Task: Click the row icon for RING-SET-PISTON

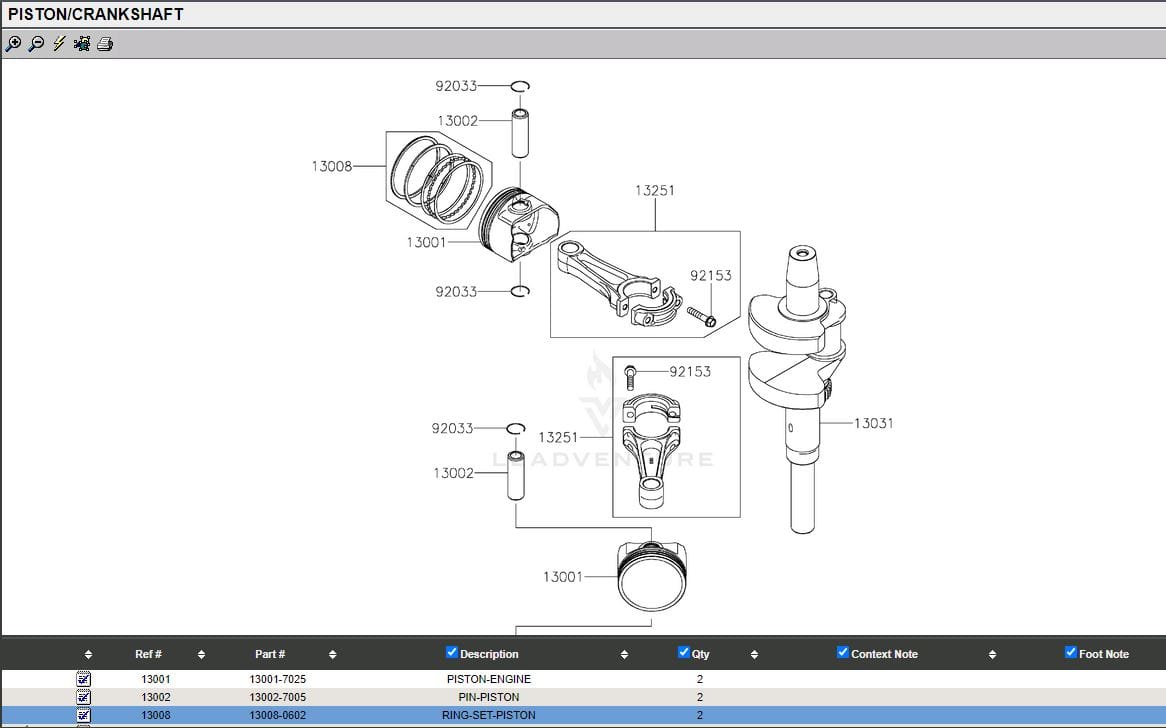Action: click(84, 715)
